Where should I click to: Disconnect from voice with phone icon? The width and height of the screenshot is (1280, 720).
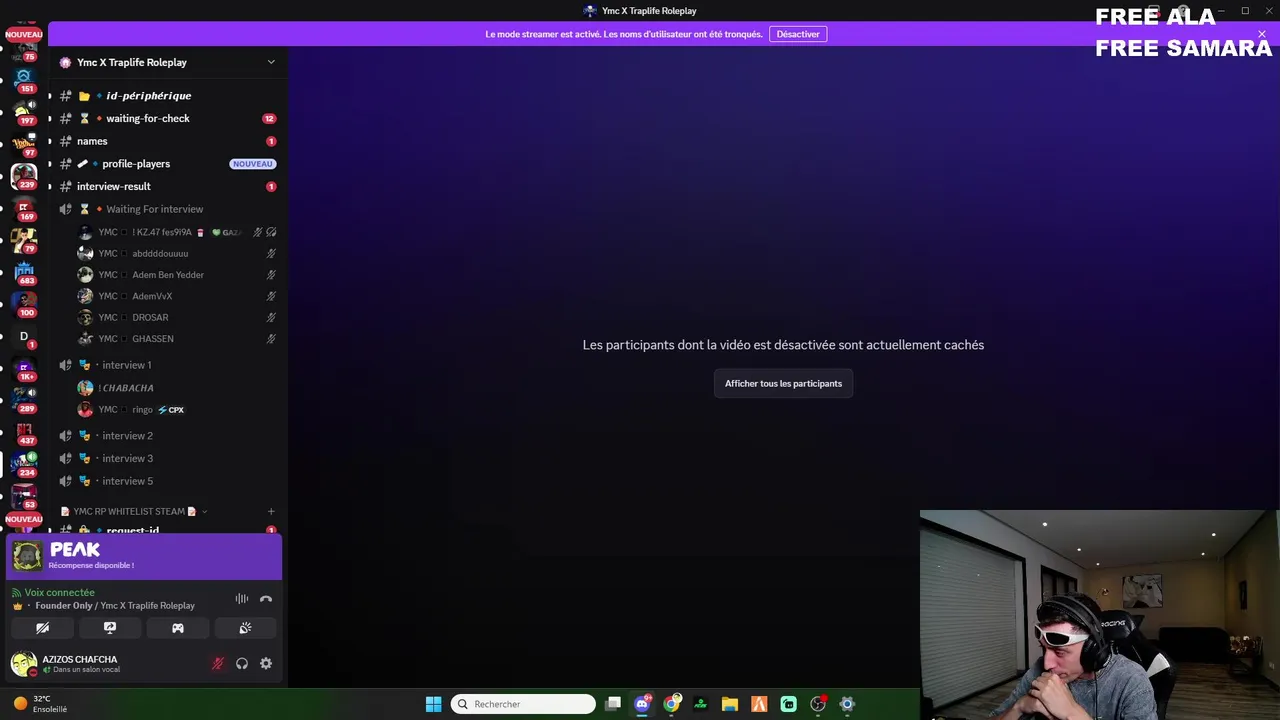tap(266, 599)
